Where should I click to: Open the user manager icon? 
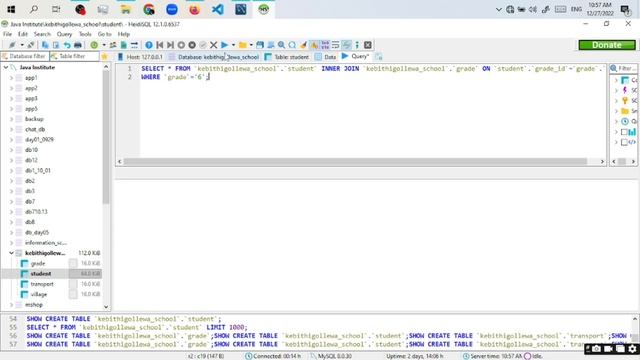click(x=113, y=45)
